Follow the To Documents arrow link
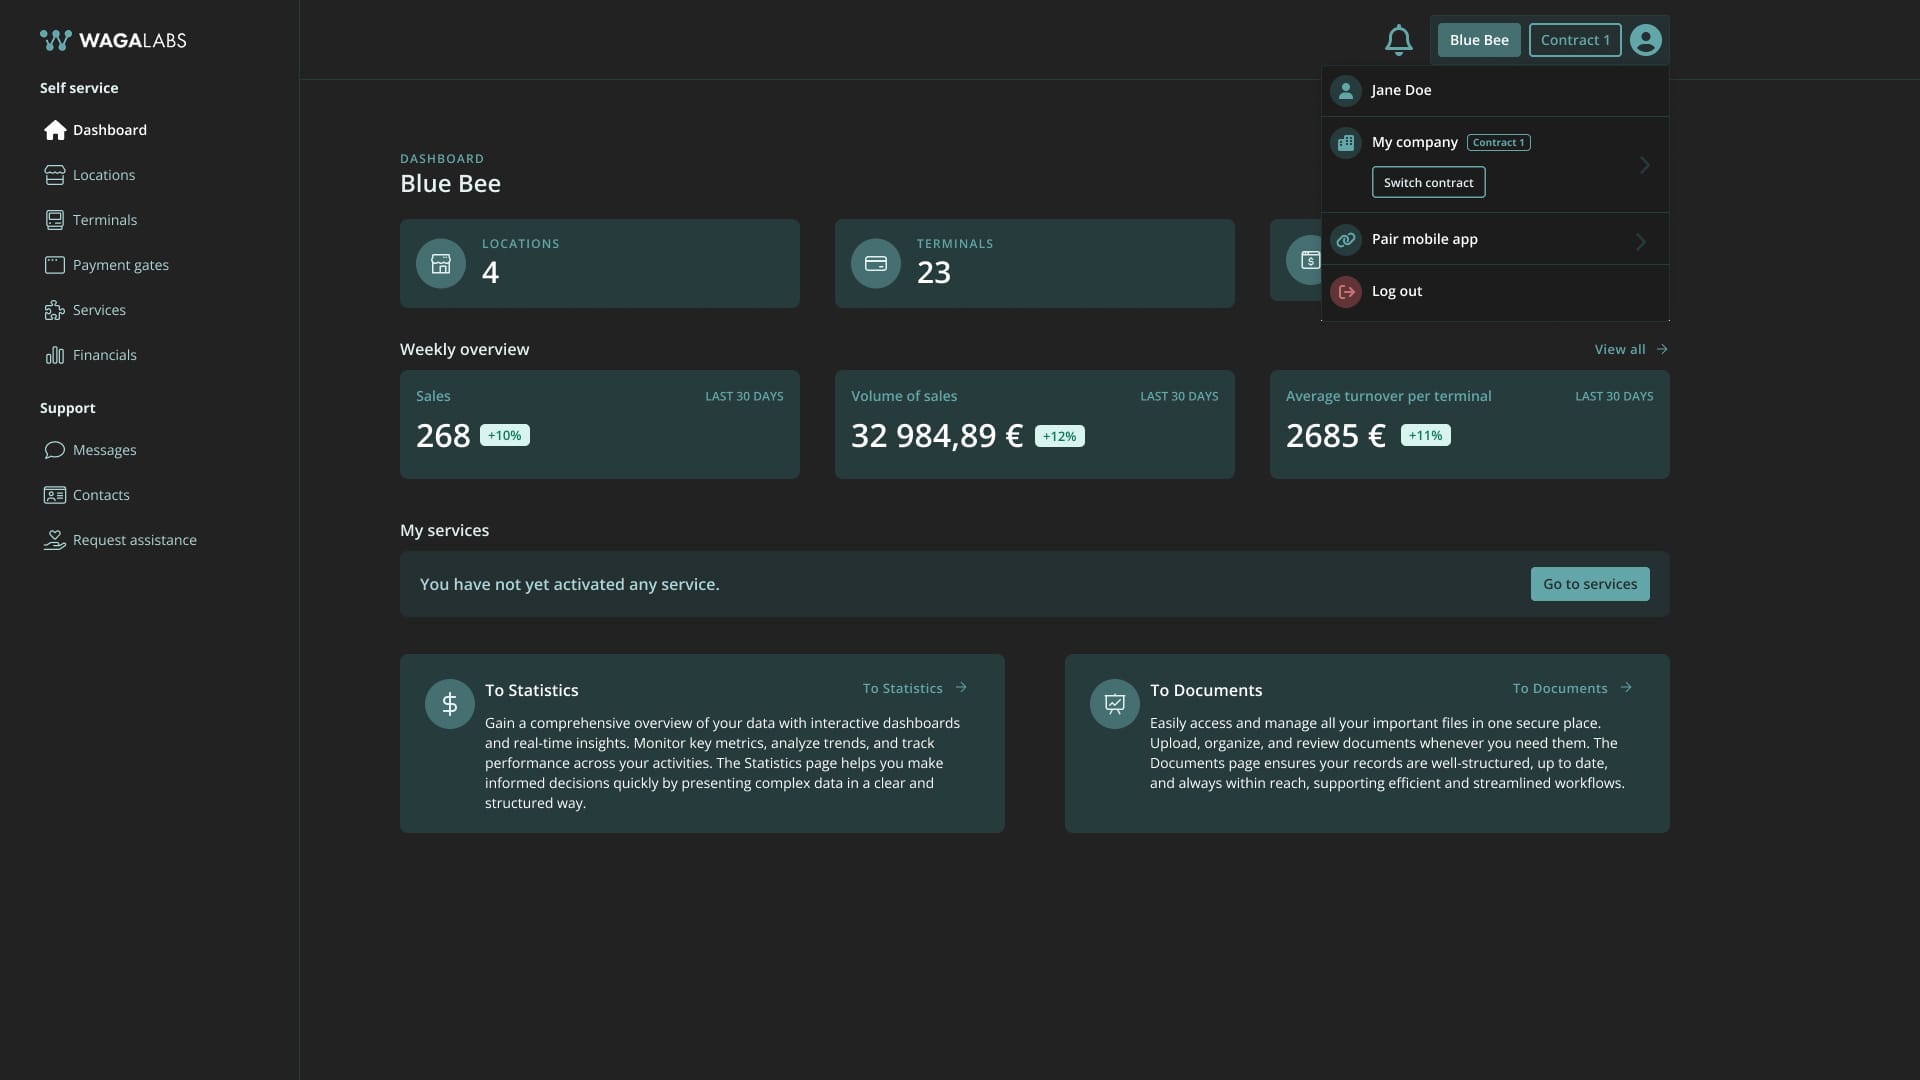This screenshot has height=1080, width=1920. [1571, 688]
